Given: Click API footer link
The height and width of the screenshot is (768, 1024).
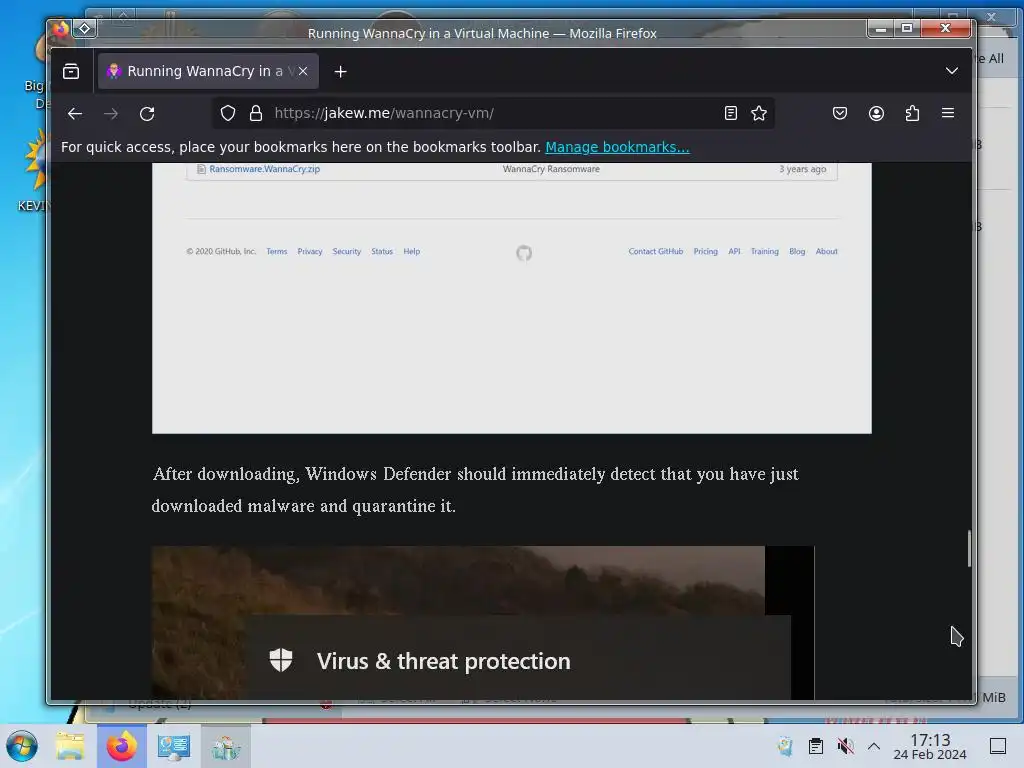Looking at the screenshot, I should 734,251.
